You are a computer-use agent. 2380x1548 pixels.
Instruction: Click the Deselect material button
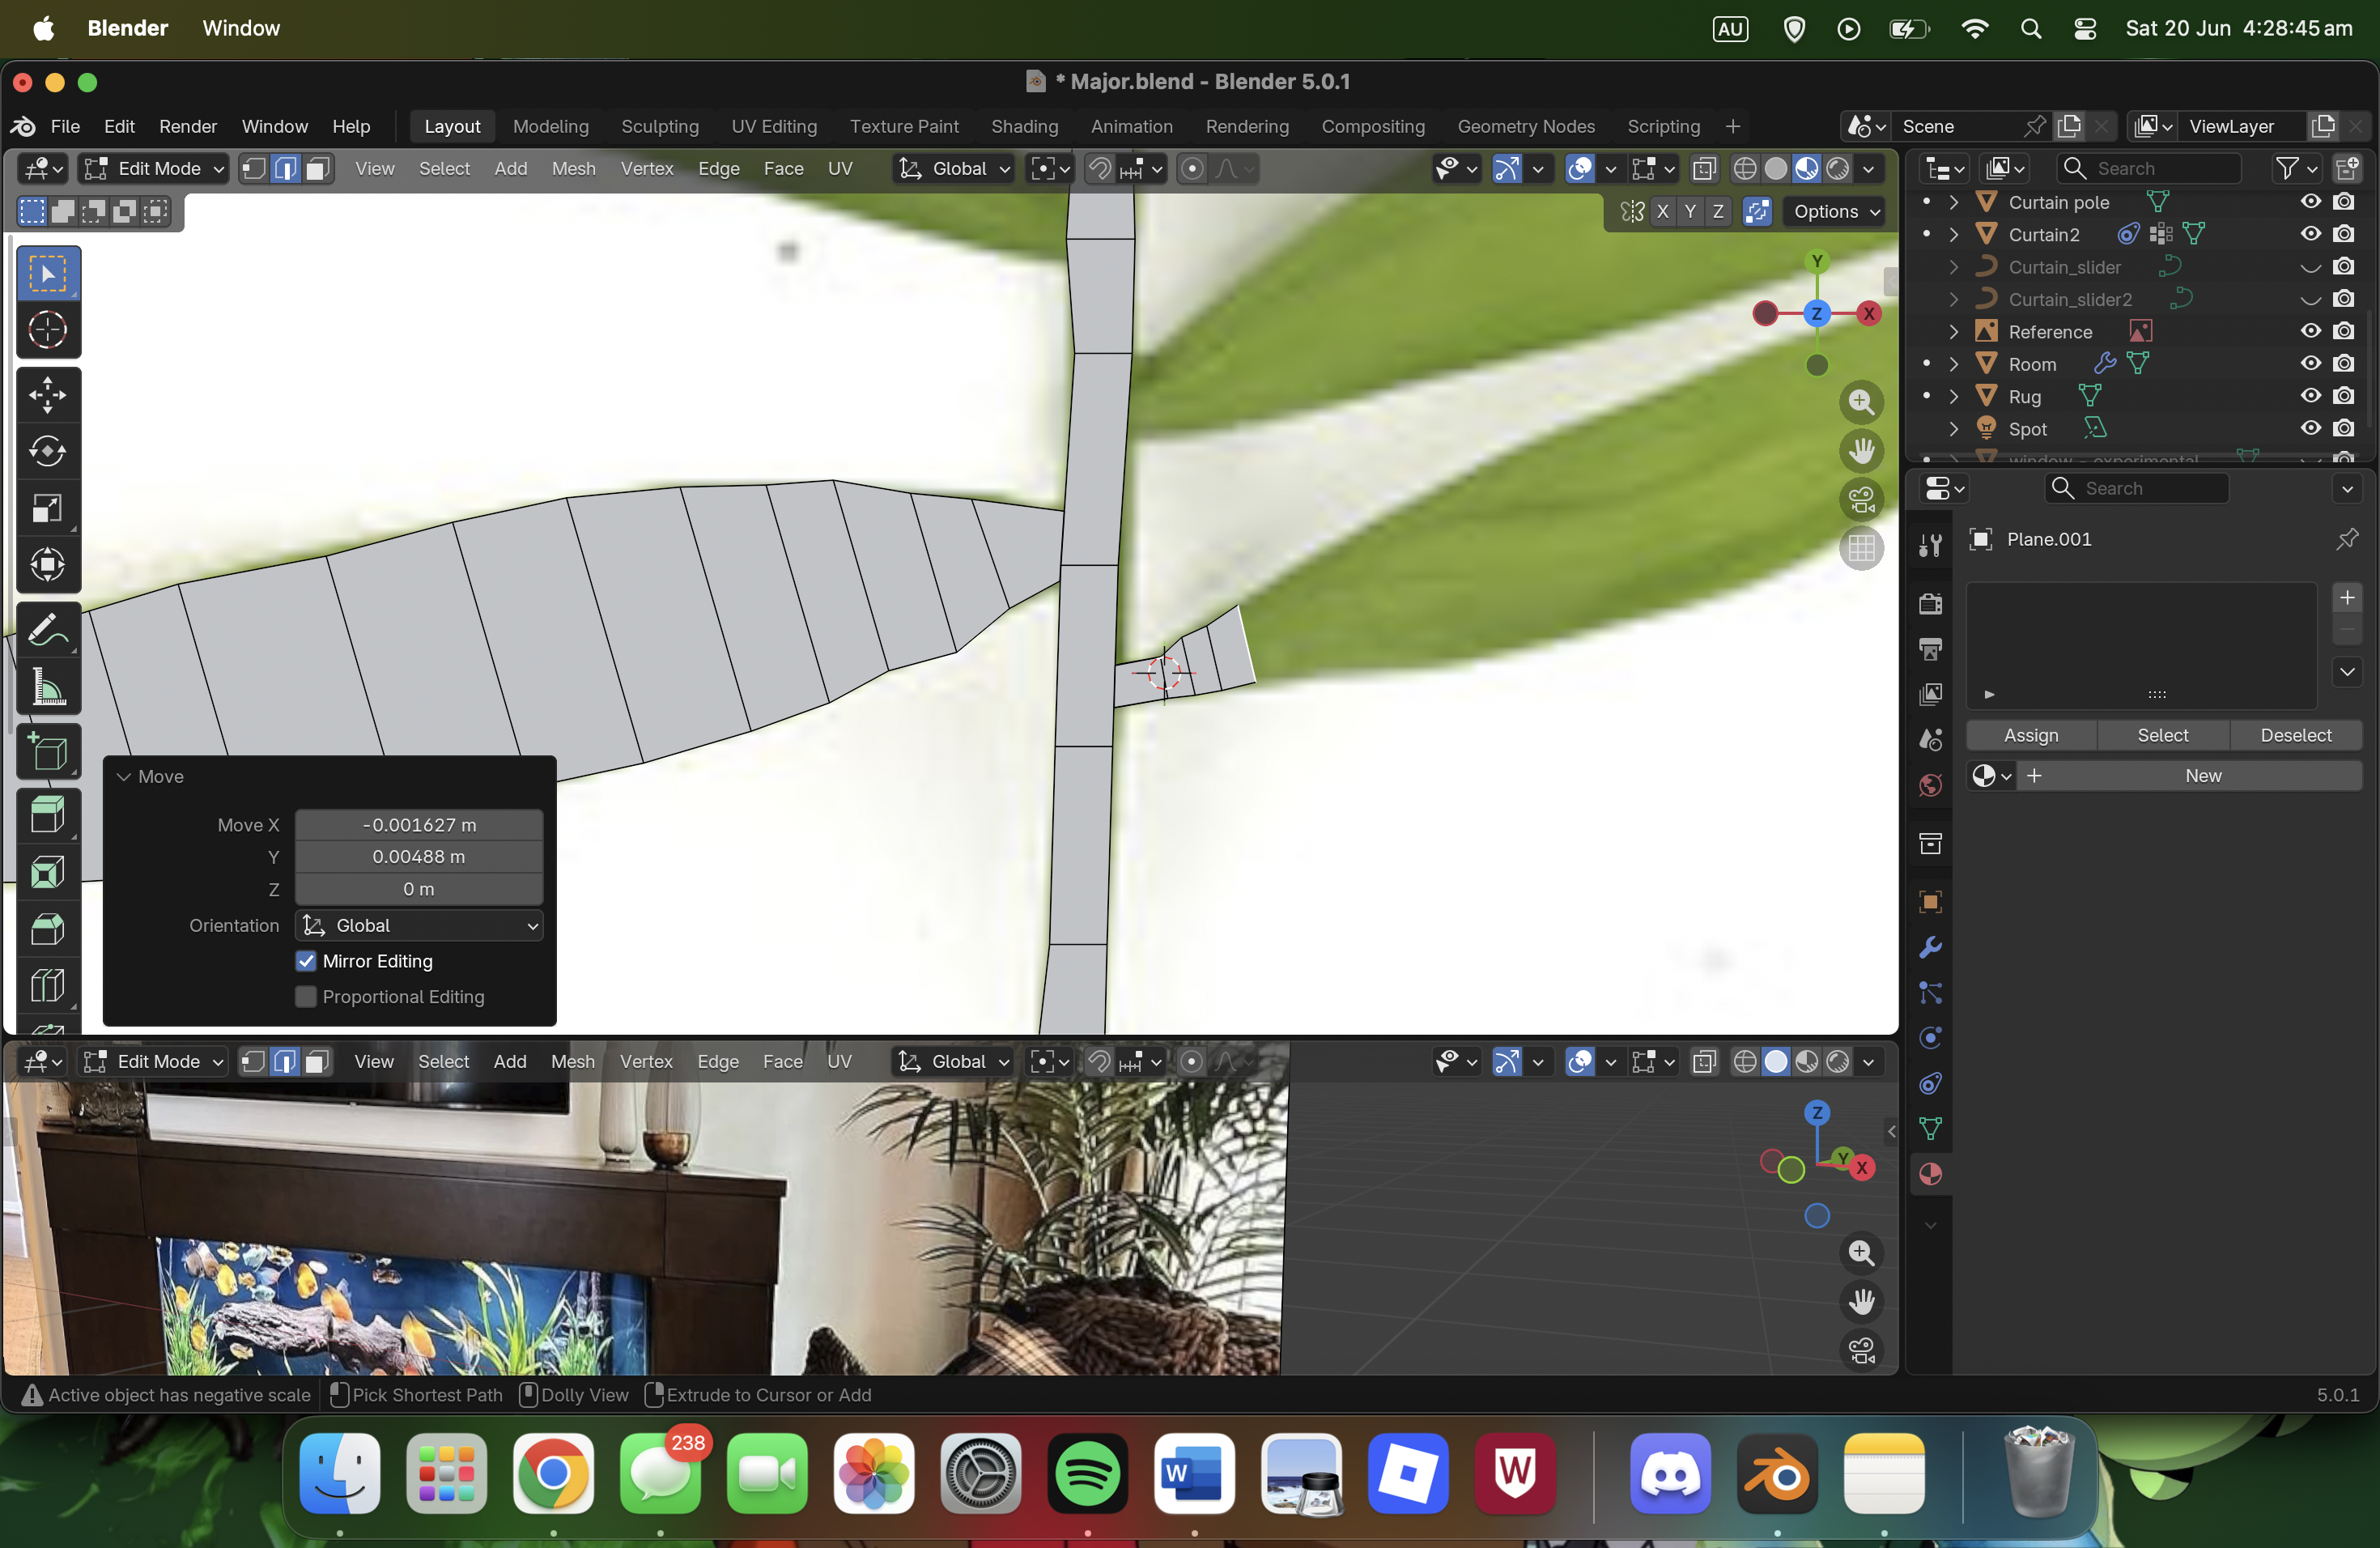click(2296, 735)
